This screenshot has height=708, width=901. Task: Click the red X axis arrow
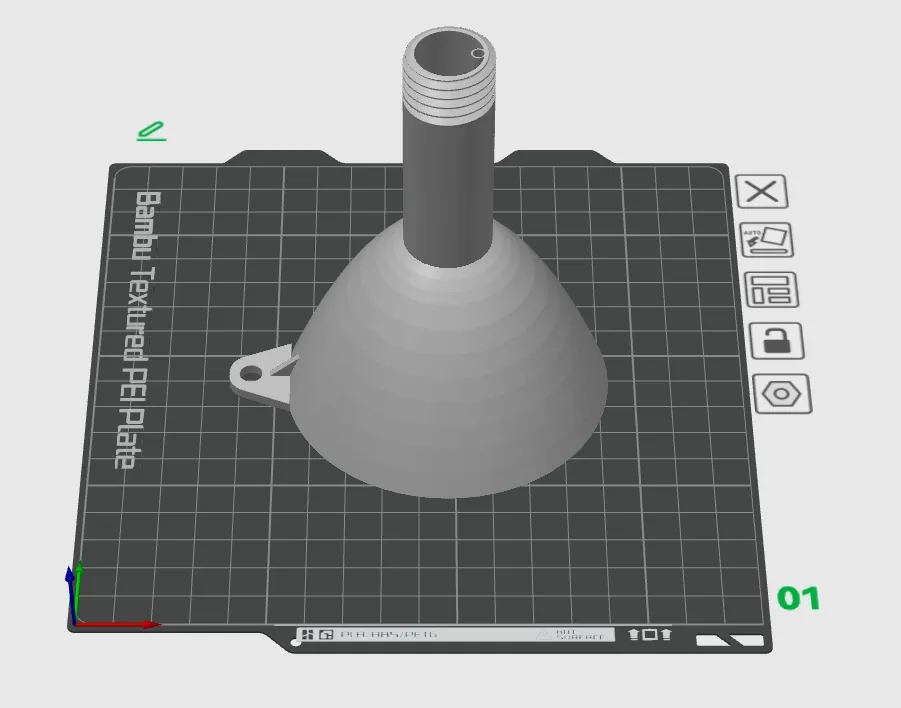click(x=118, y=624)
